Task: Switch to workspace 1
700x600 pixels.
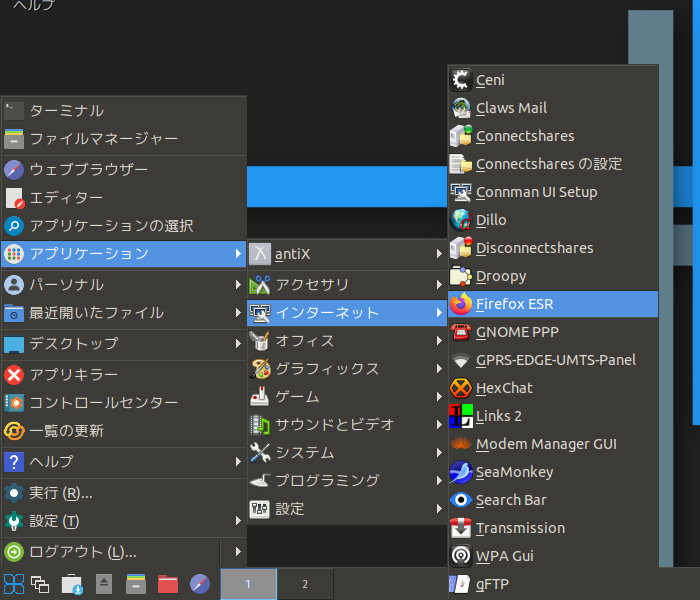Action: [248, 584]
